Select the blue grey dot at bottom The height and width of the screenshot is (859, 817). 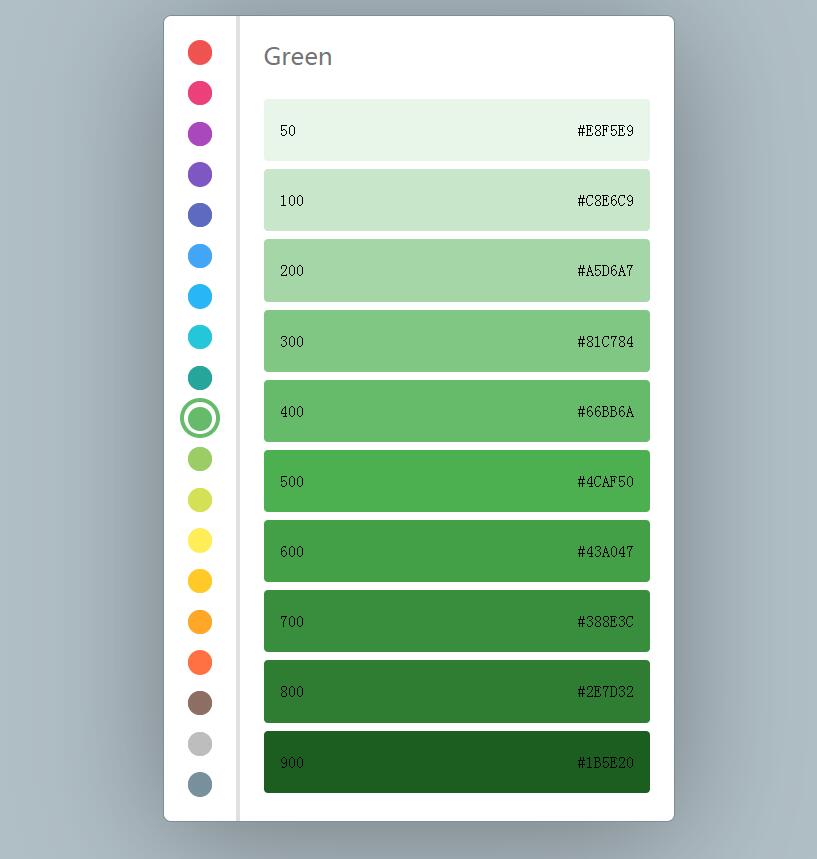(200, 784)
